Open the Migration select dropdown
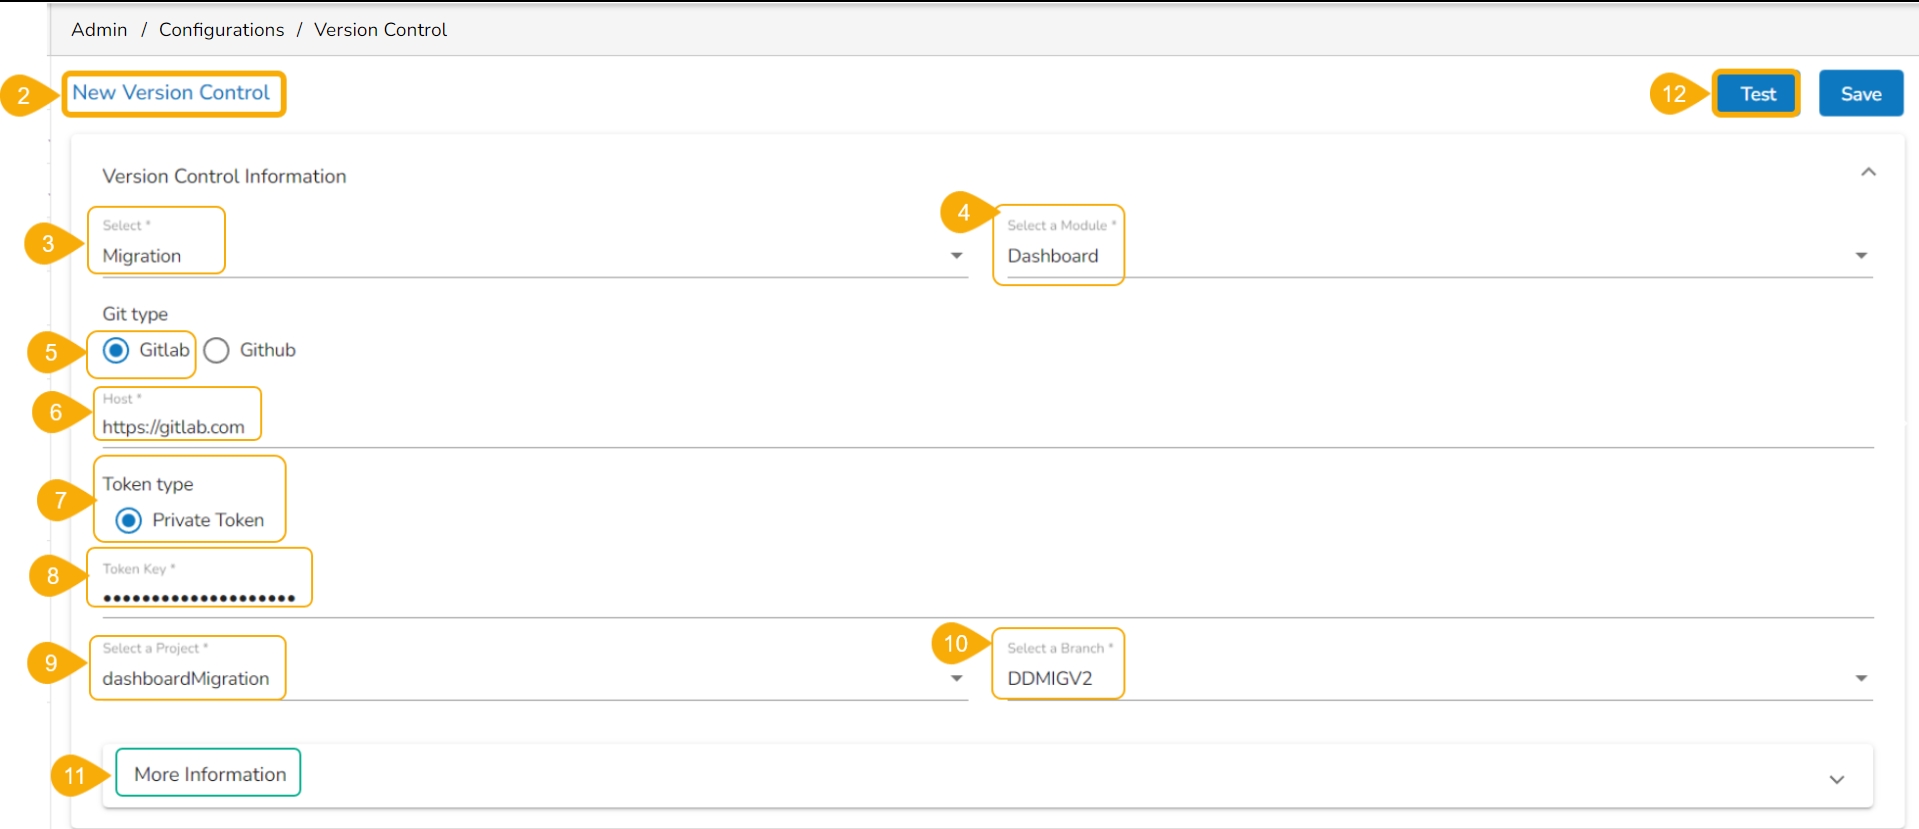Image resolution: width=1919 pixels, height=829 pixels. pyautogui.click(x=500, y=256)
